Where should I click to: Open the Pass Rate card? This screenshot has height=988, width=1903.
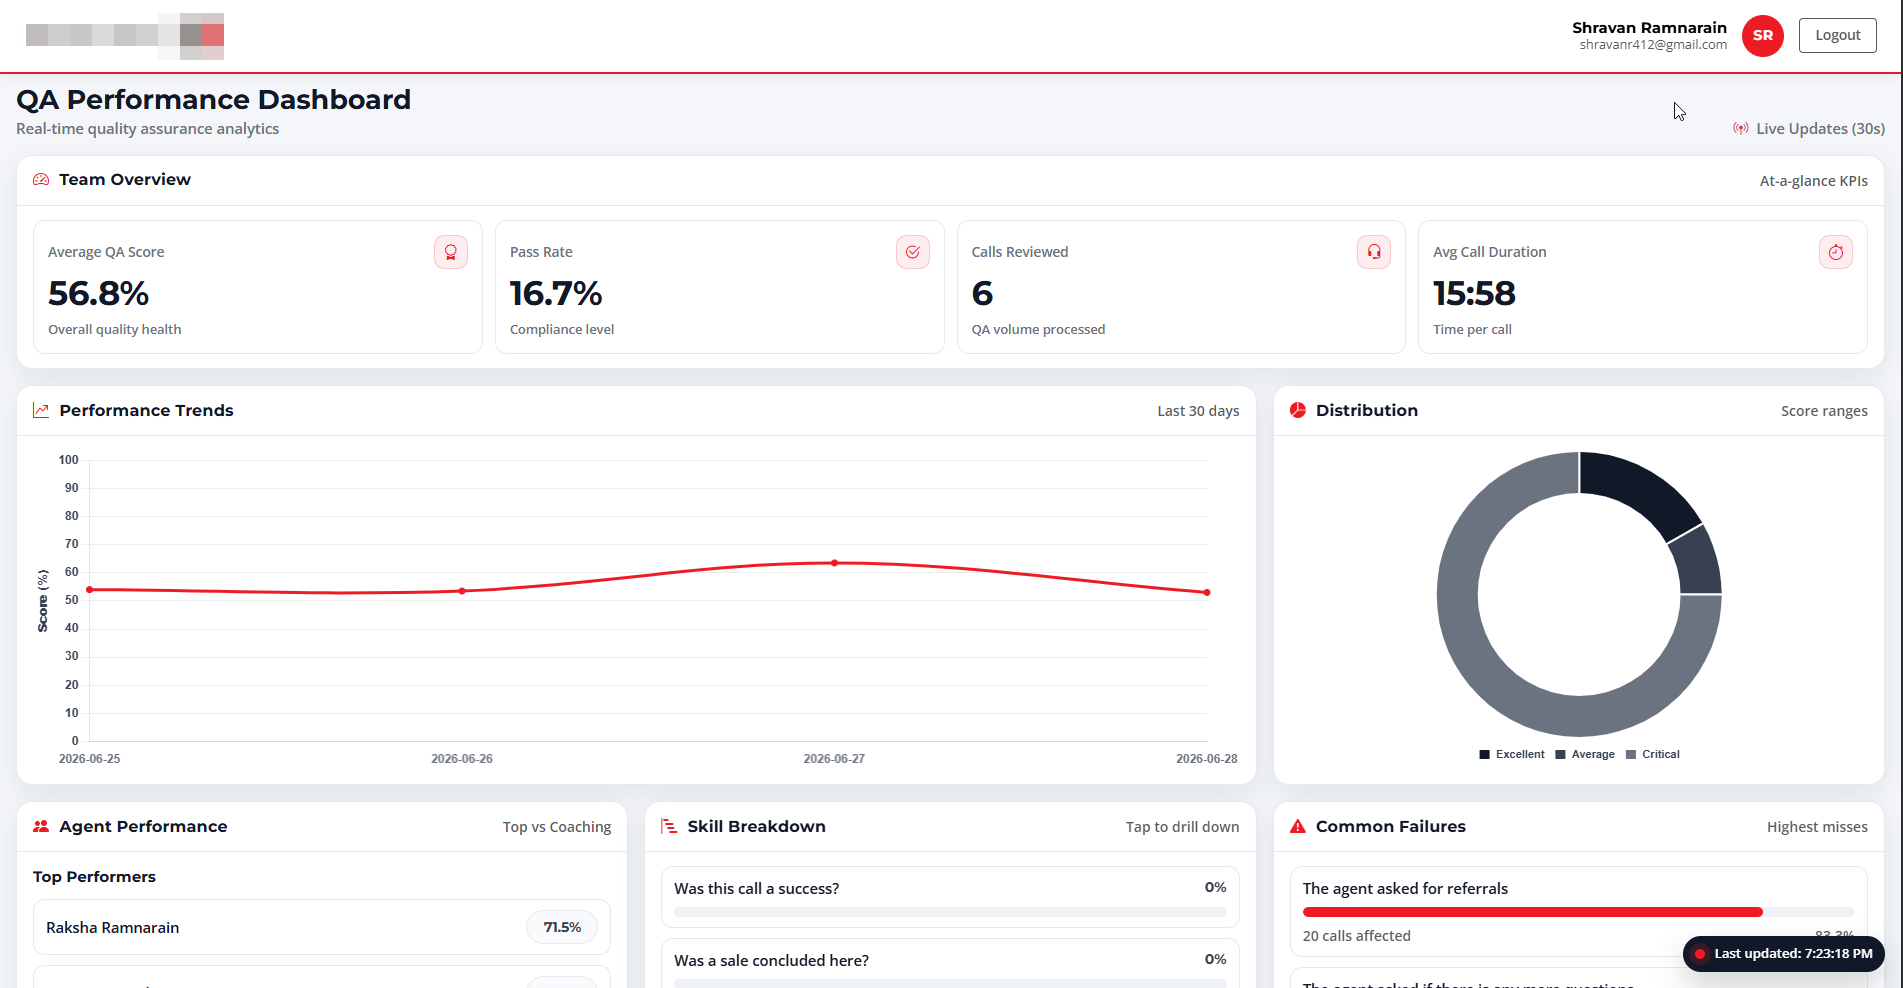coord(720,287)
